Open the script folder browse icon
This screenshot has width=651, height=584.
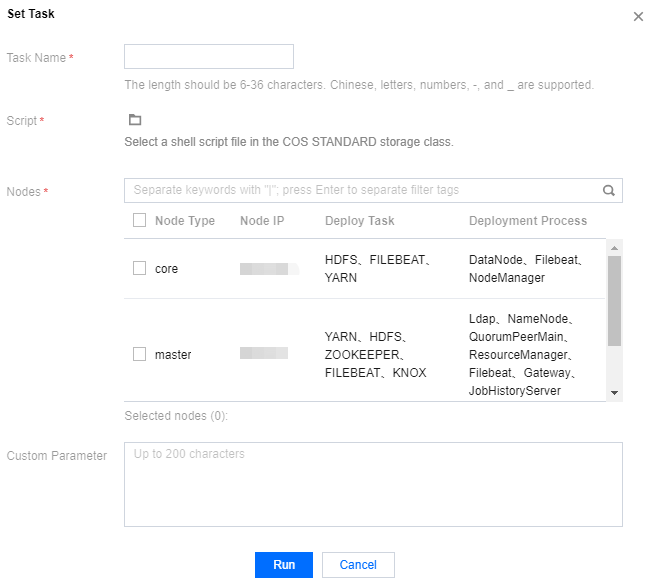click(x=135, y=120)
